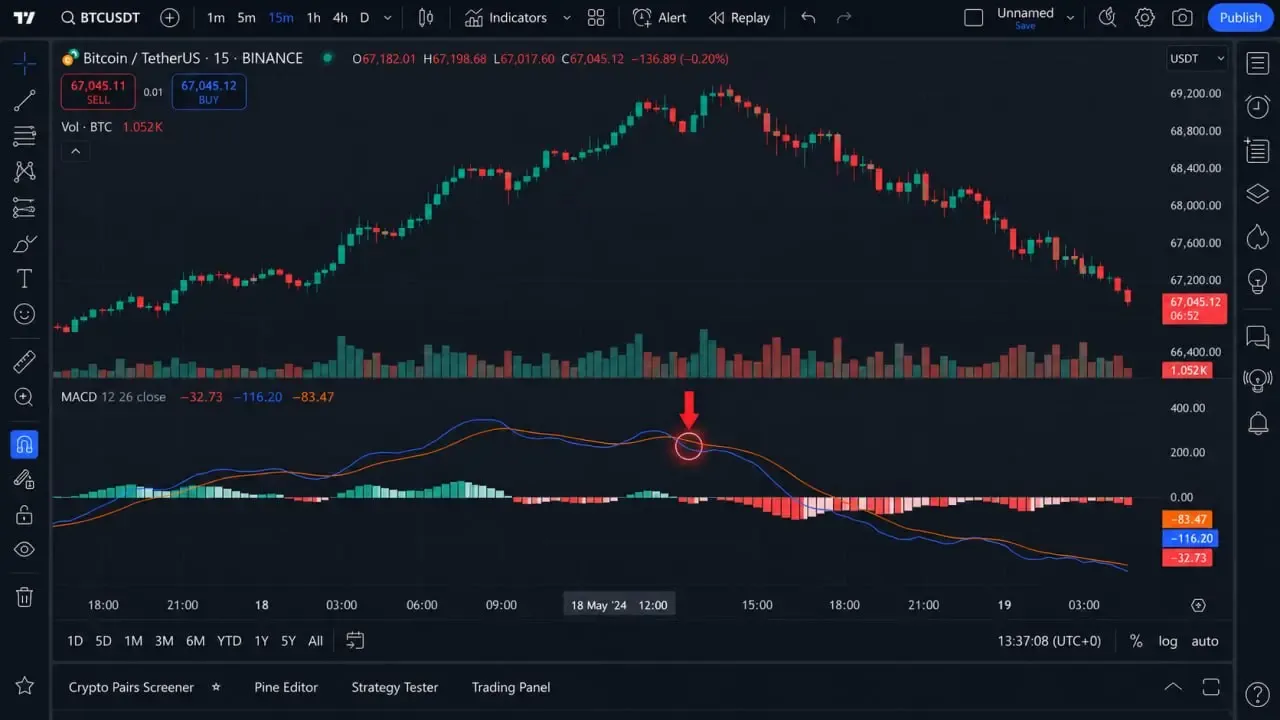
Task: Toggle the log scale
Action: click(x=1168, y=641)
